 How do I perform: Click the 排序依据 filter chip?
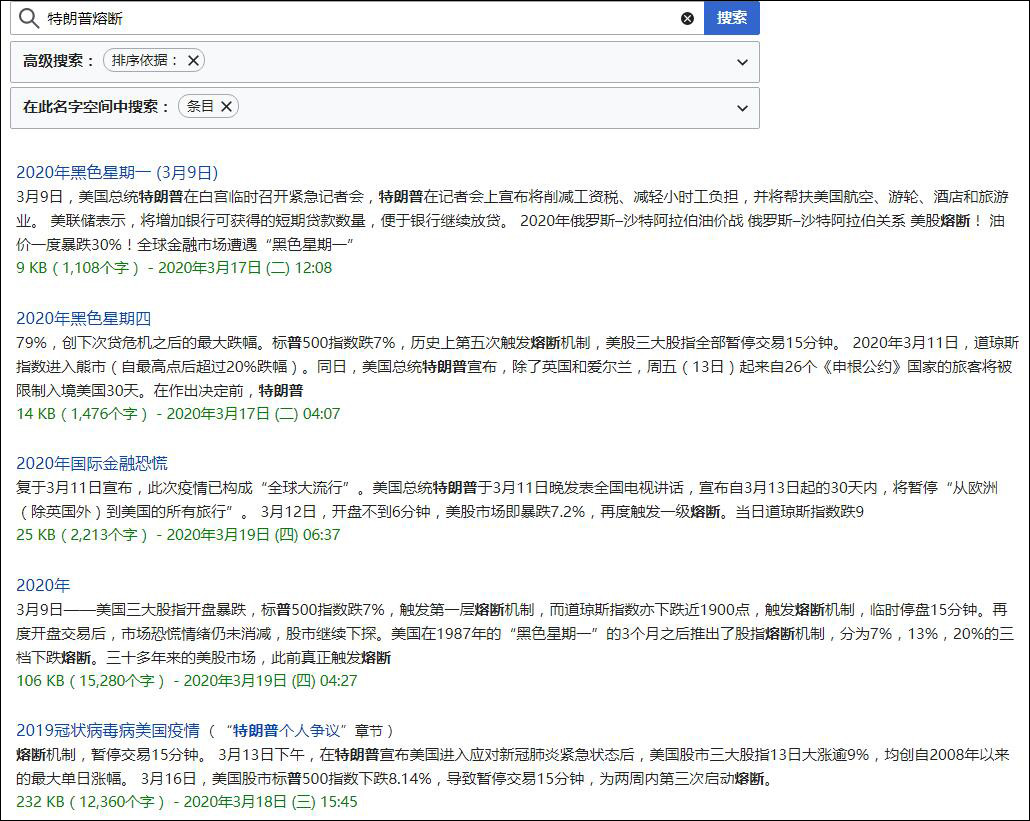click(x=144, y=60)
